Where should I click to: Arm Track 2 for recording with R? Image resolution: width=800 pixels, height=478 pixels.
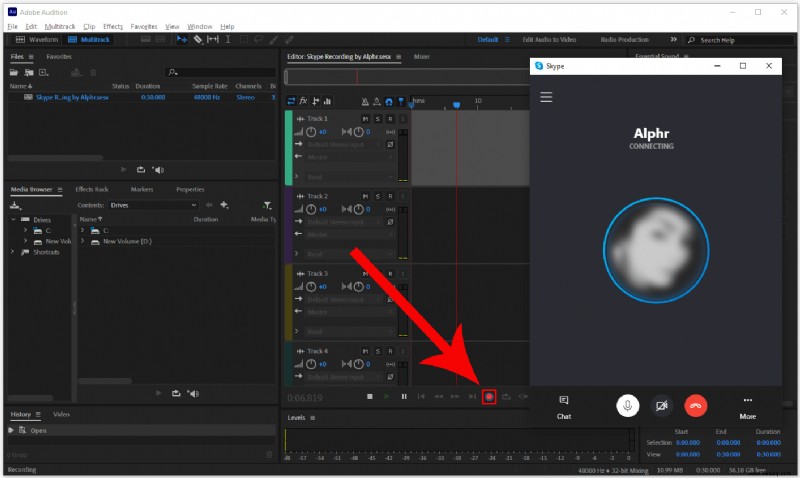coord(390,196)
